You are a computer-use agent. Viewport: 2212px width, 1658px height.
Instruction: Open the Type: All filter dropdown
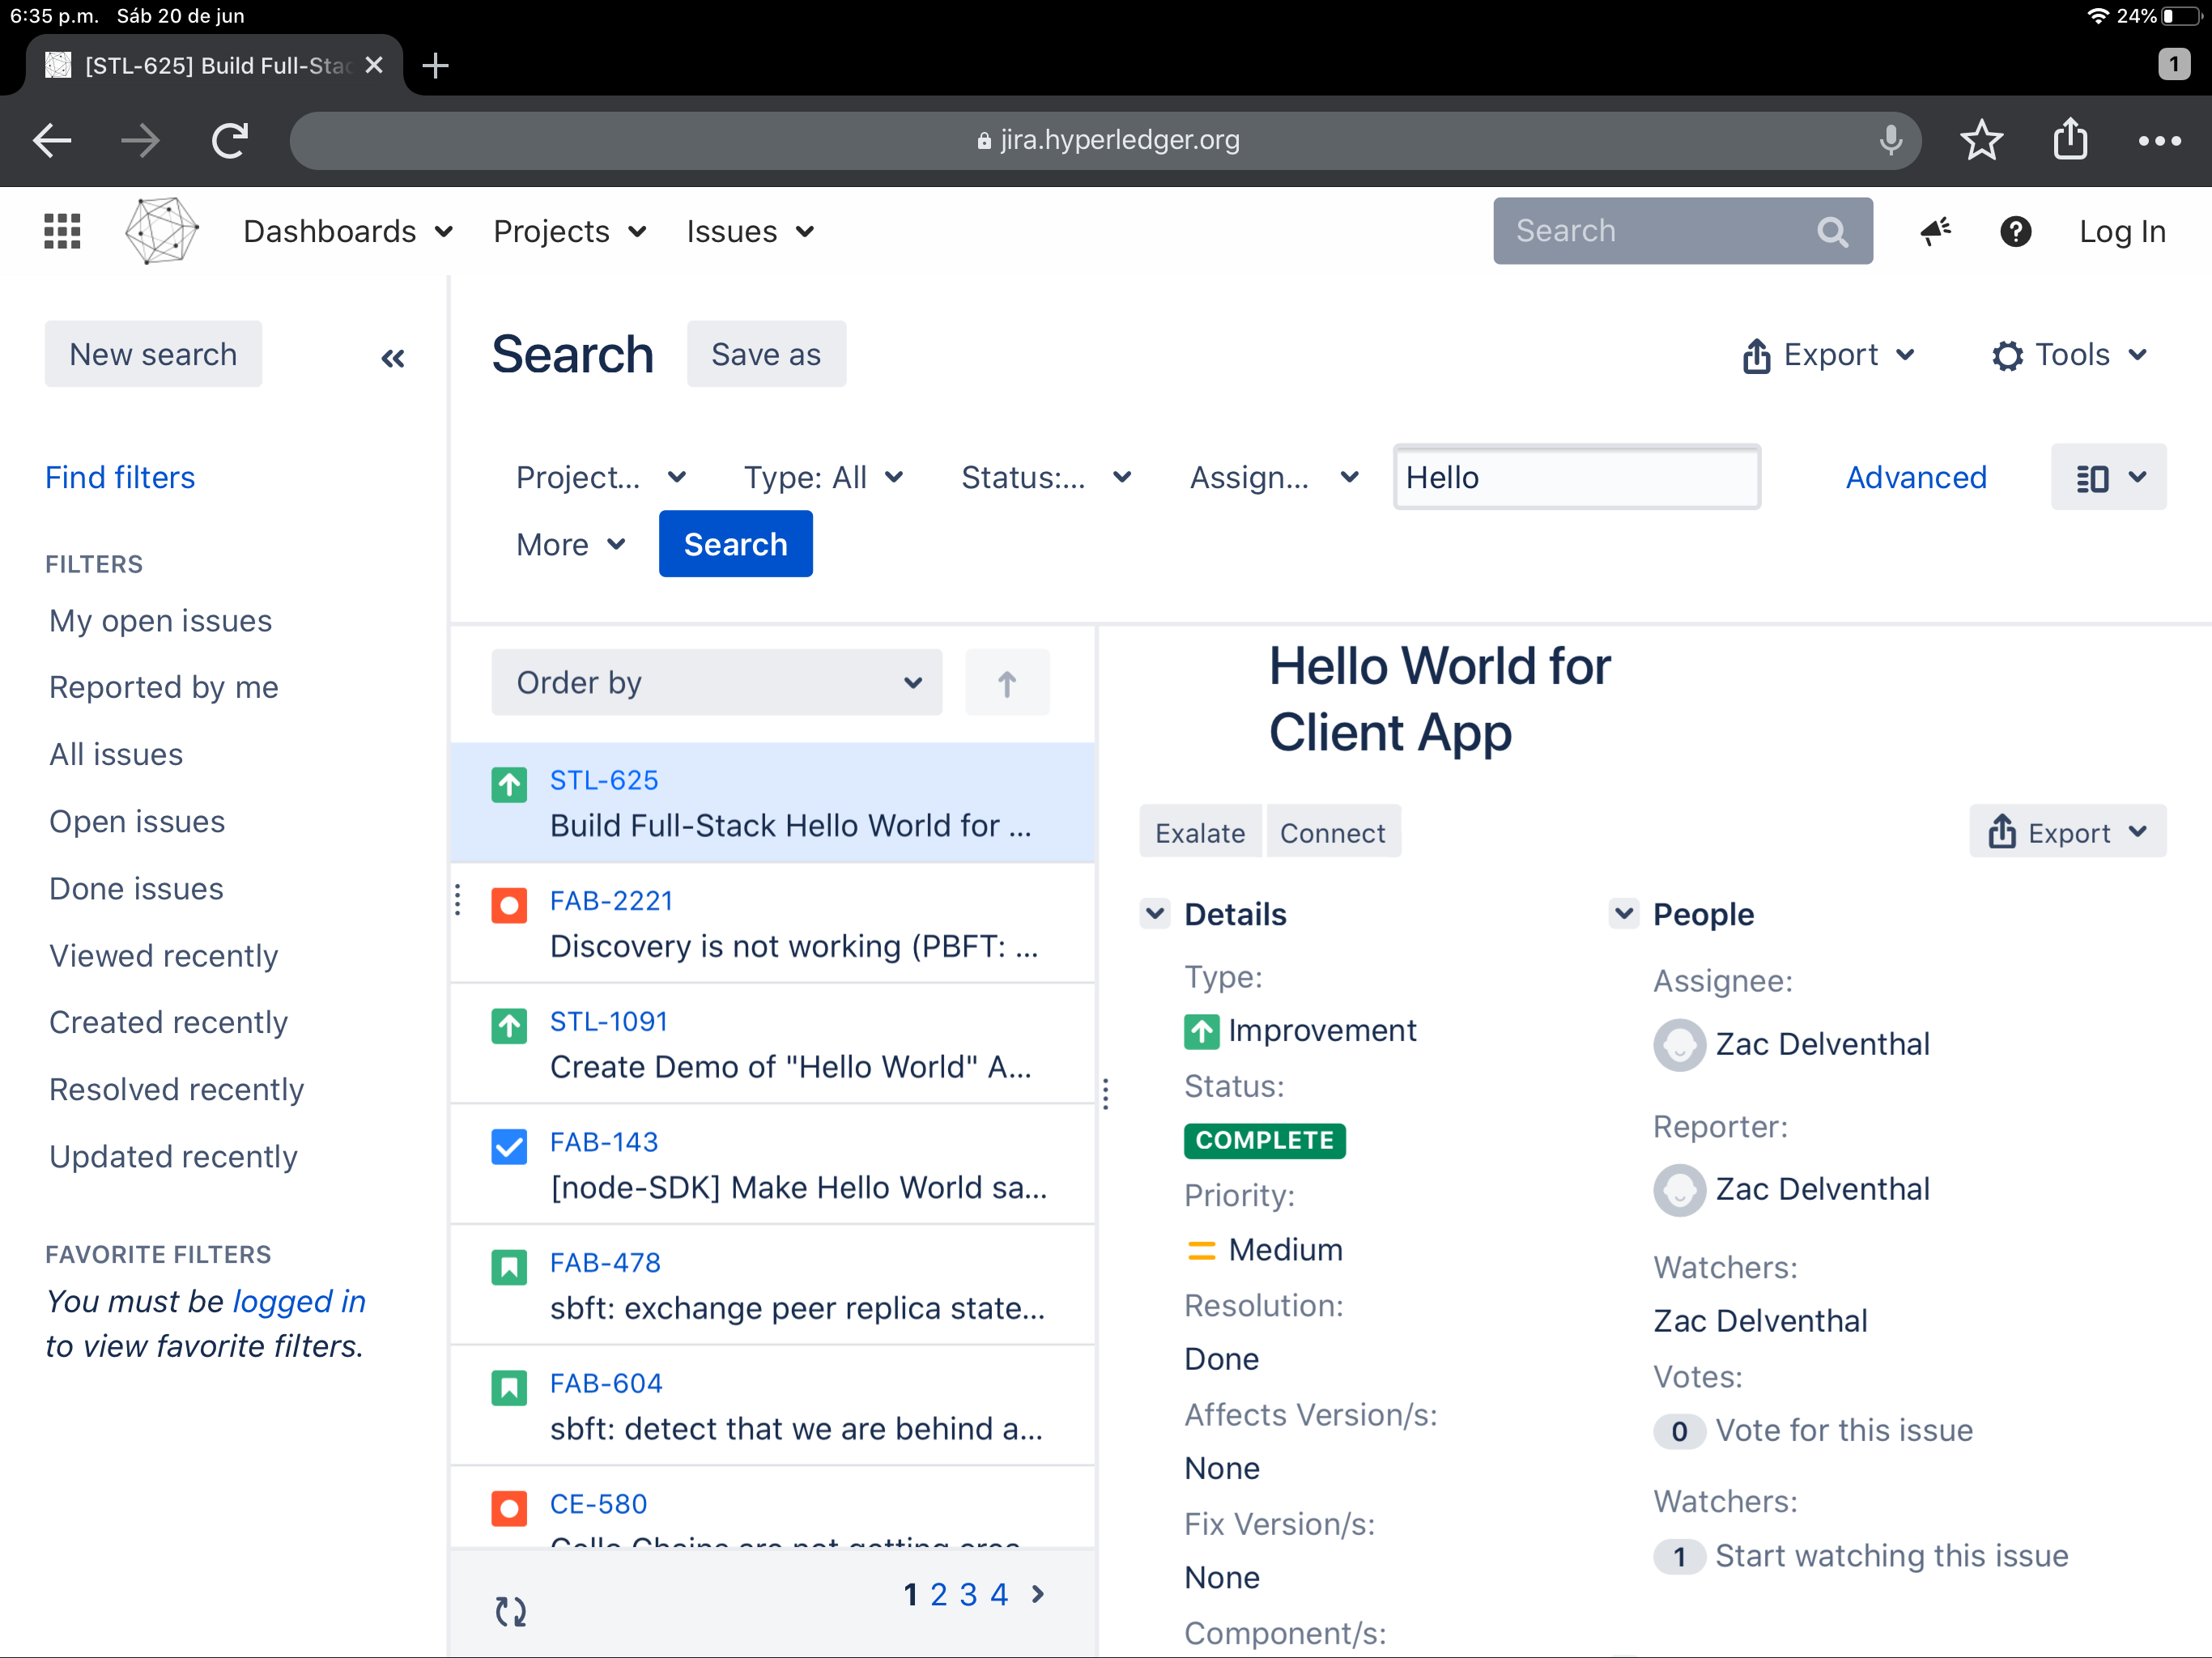pyautogui.click(x=823, y=478)
